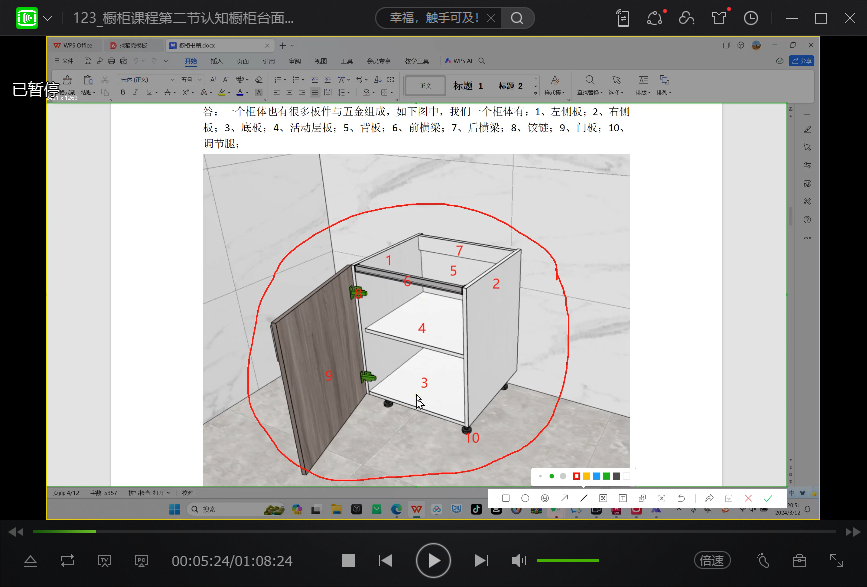Stop the video playback
Viewport: 867px width, 587px height.
(x=348, y=561)
